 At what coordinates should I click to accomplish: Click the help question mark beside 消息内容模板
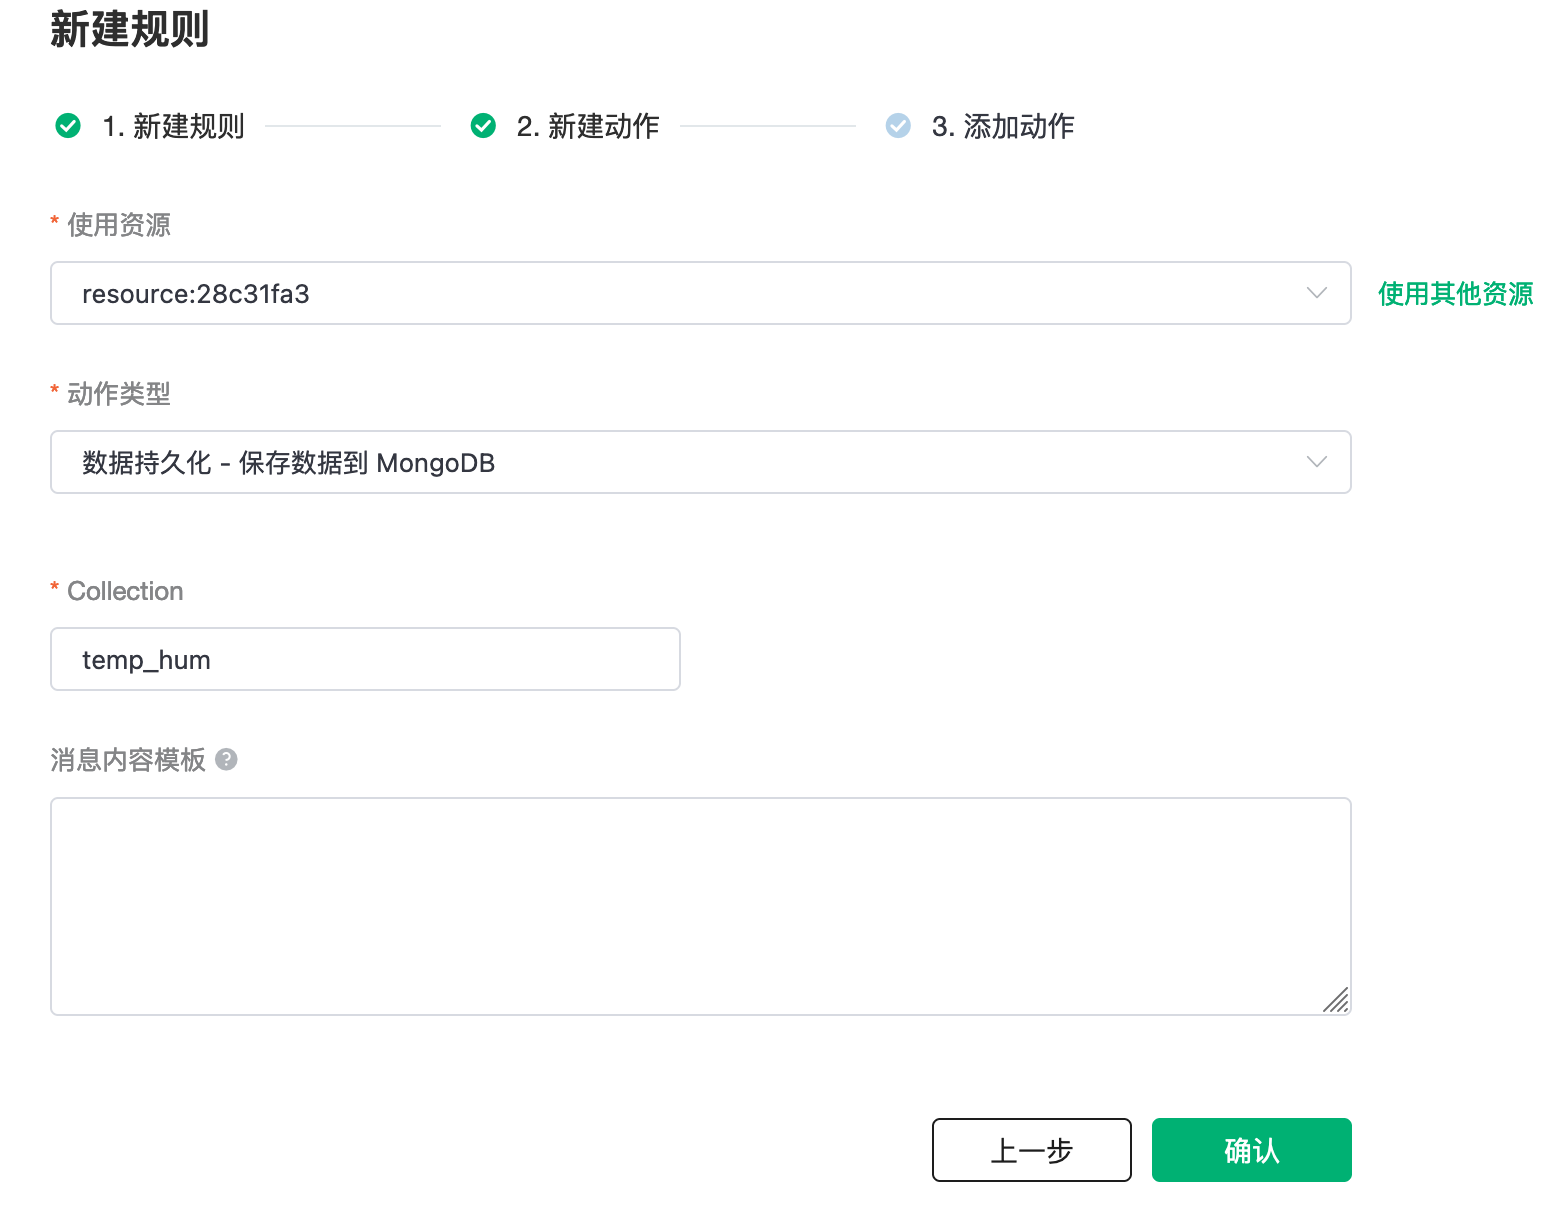227,760
